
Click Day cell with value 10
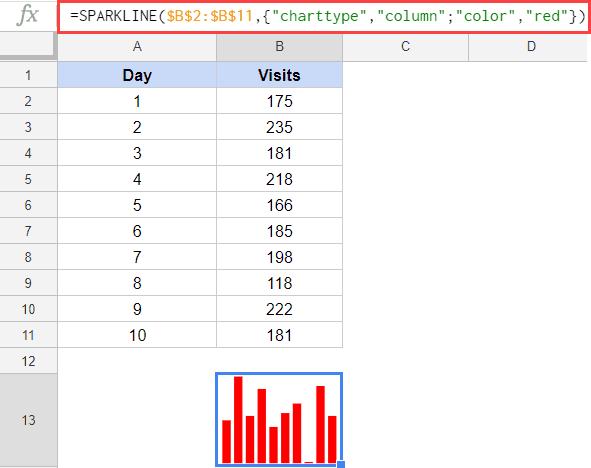137,335
